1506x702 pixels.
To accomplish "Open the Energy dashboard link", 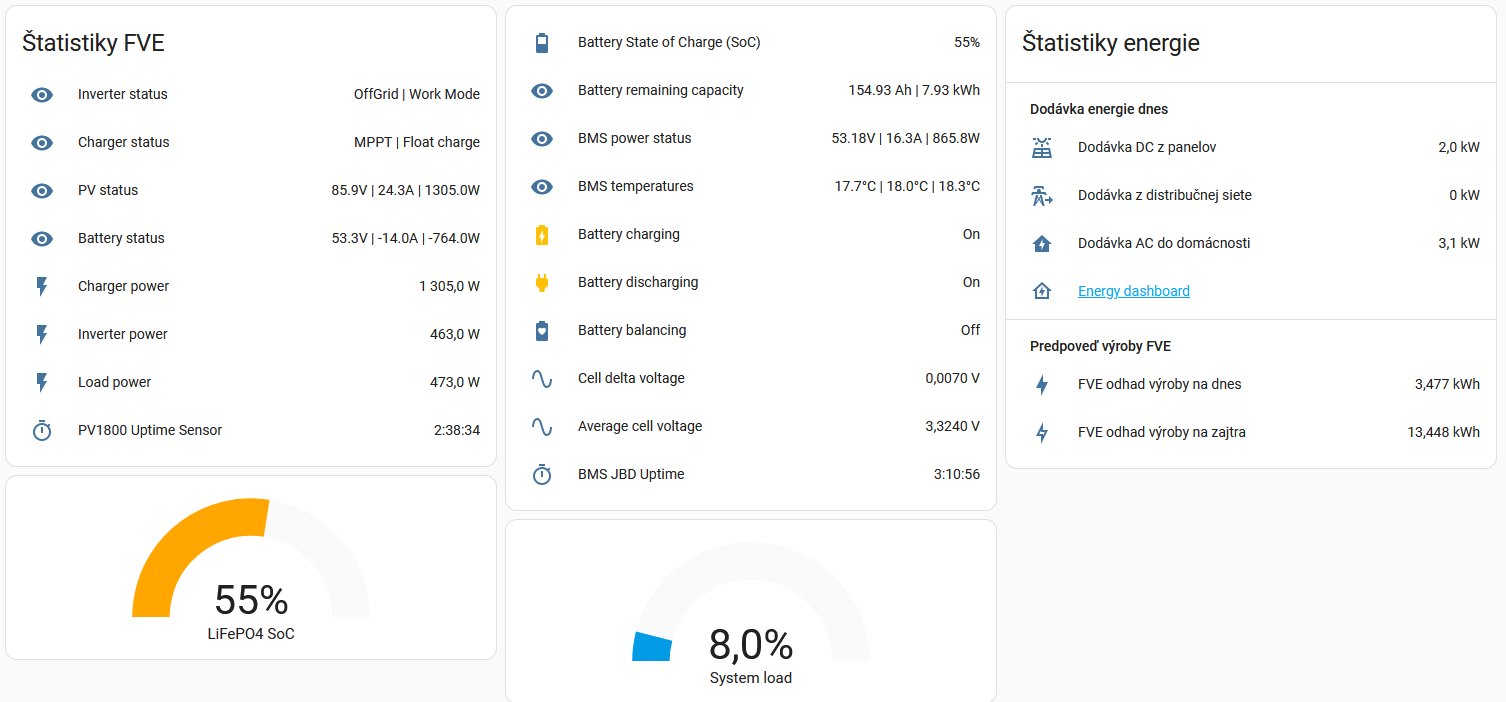I will (1133, 292).
